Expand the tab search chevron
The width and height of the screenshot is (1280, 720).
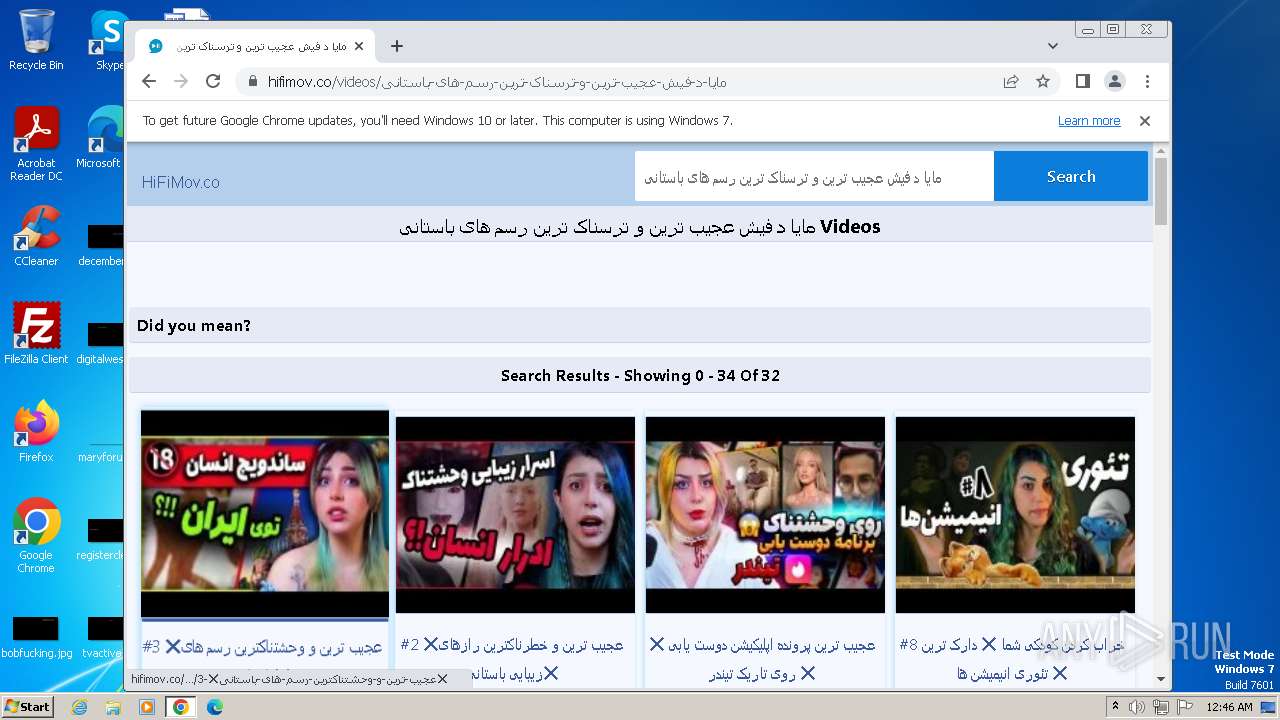(x=1053, y=46)
